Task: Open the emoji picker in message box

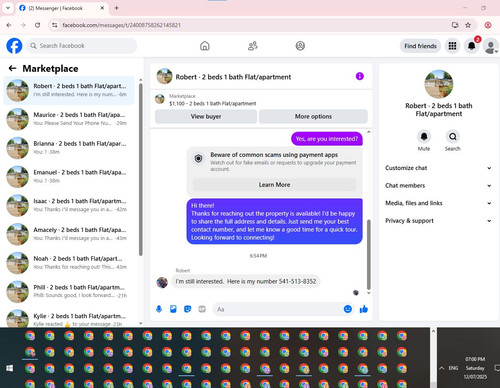Action: pyautogui.click(x=348, y=309)
